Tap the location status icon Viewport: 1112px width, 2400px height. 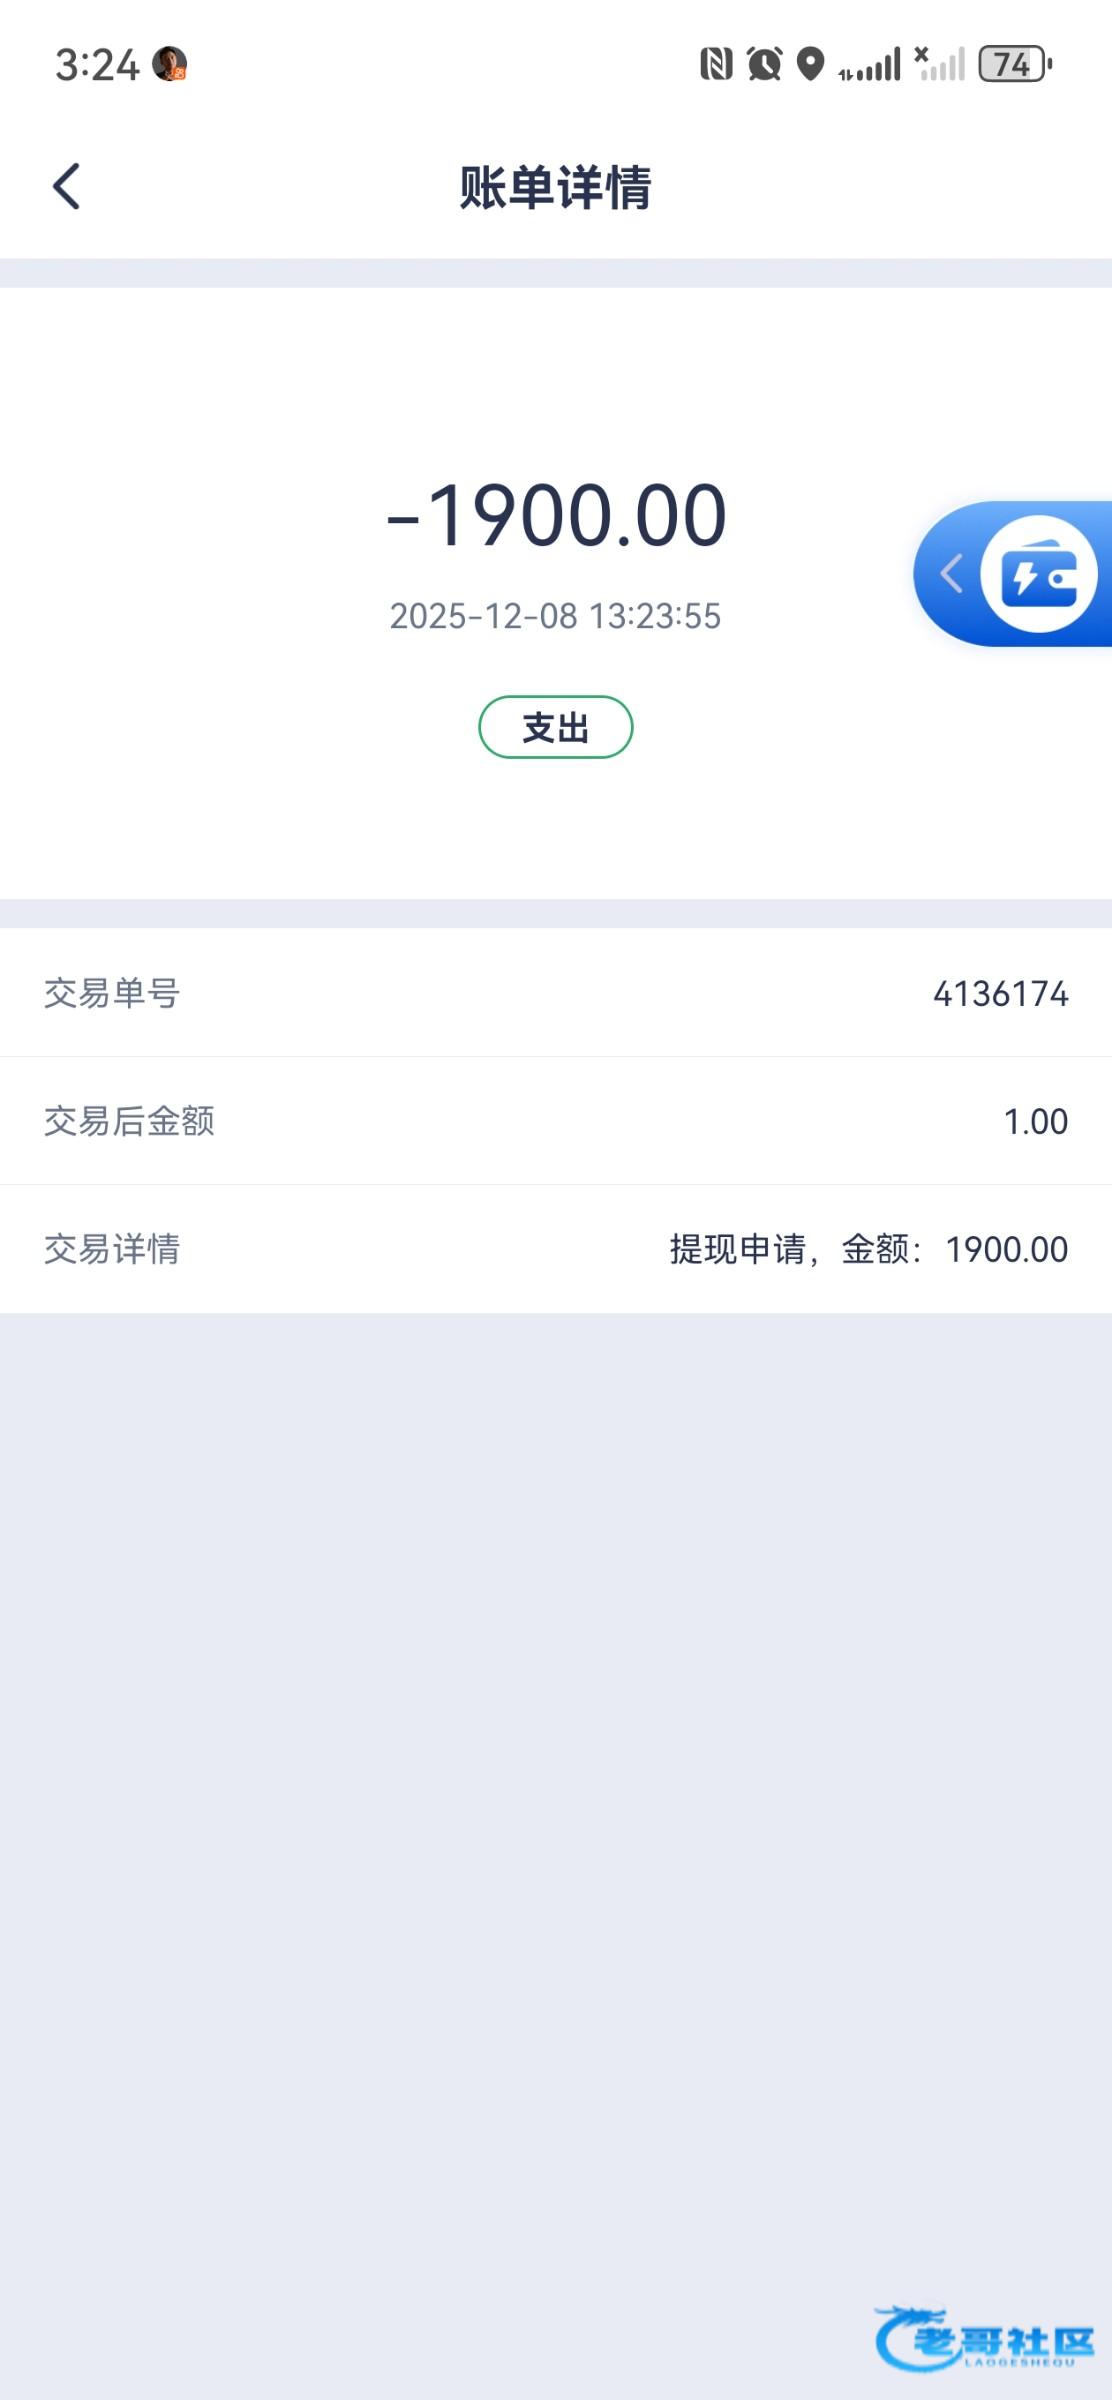[x=810, y=64]
